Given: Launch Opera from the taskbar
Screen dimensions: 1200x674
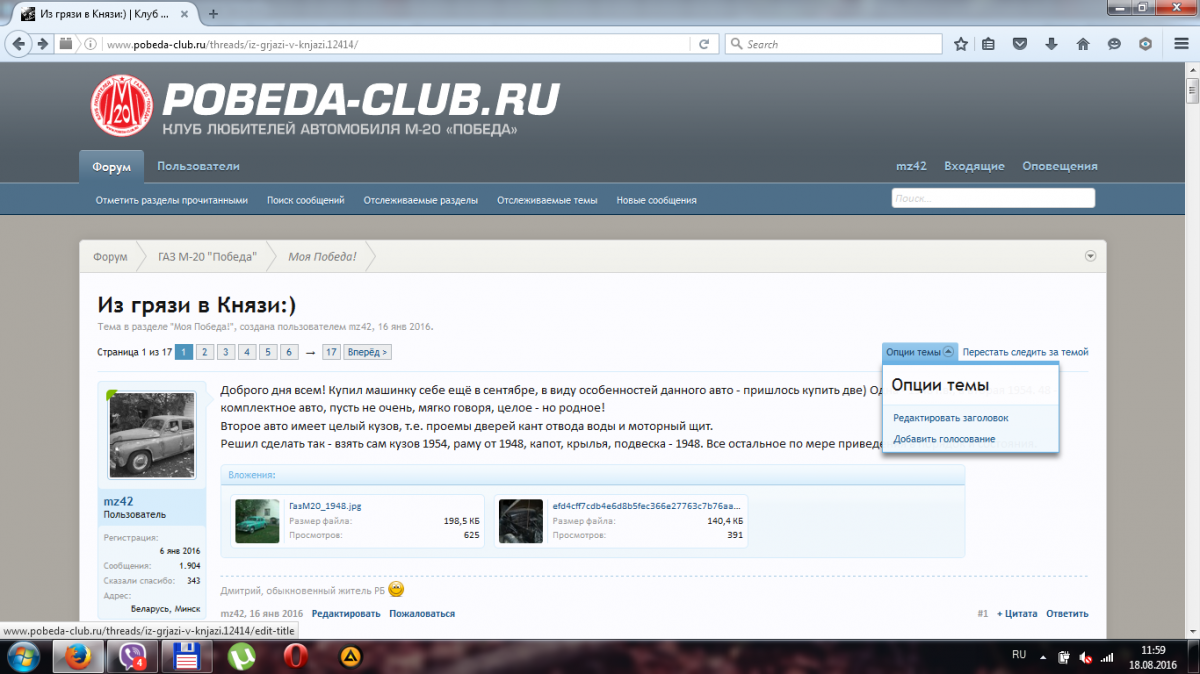Looking at the screenshot, I should coord(295,656).
